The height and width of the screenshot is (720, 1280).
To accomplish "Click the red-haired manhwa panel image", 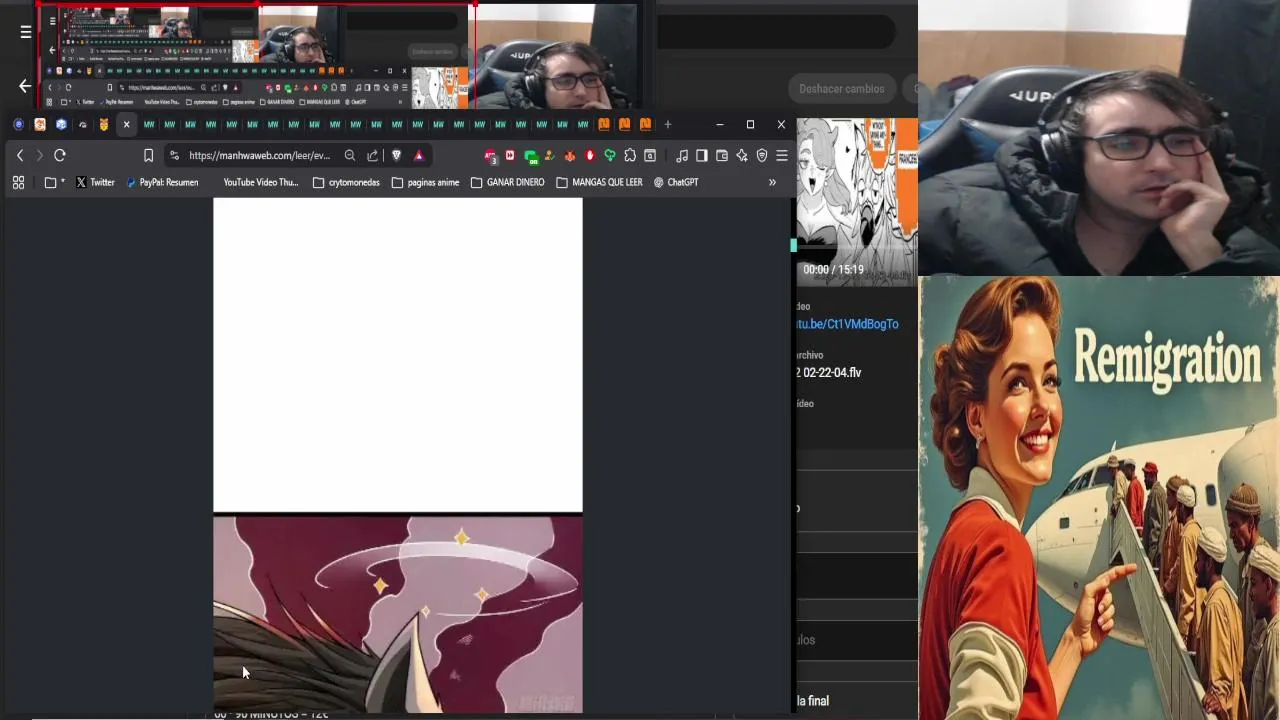I will coord(398,614).
